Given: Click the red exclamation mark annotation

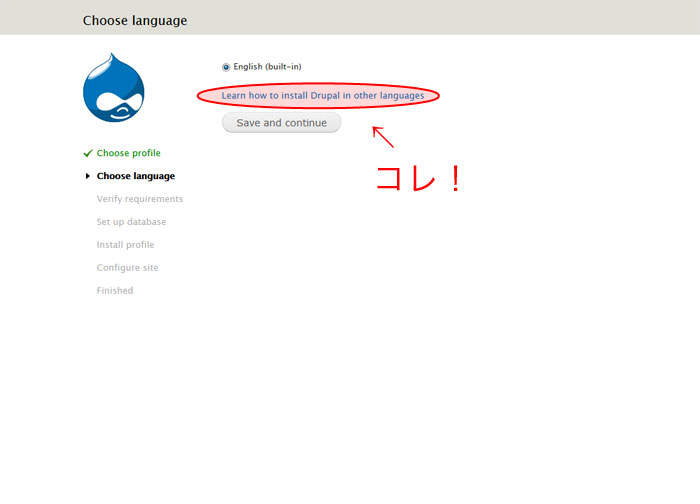Looking at the screenshot, I should coord(453,178).
